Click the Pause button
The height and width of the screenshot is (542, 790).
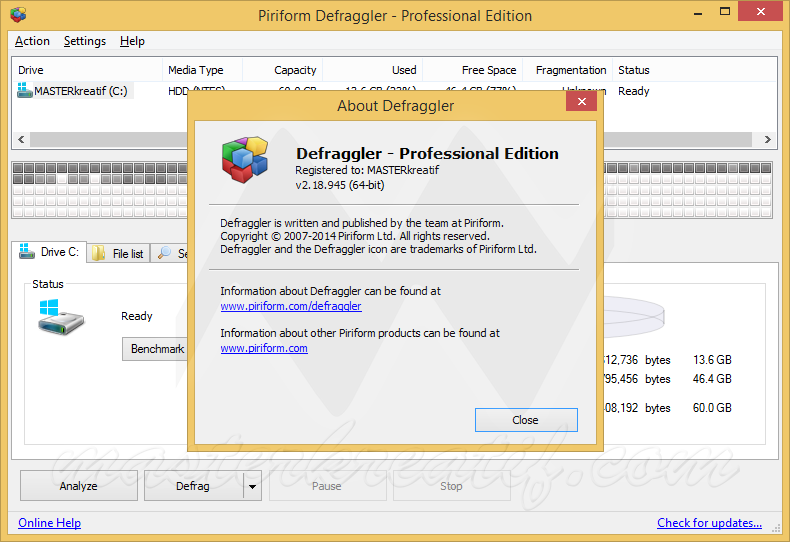tap(327, 486)
